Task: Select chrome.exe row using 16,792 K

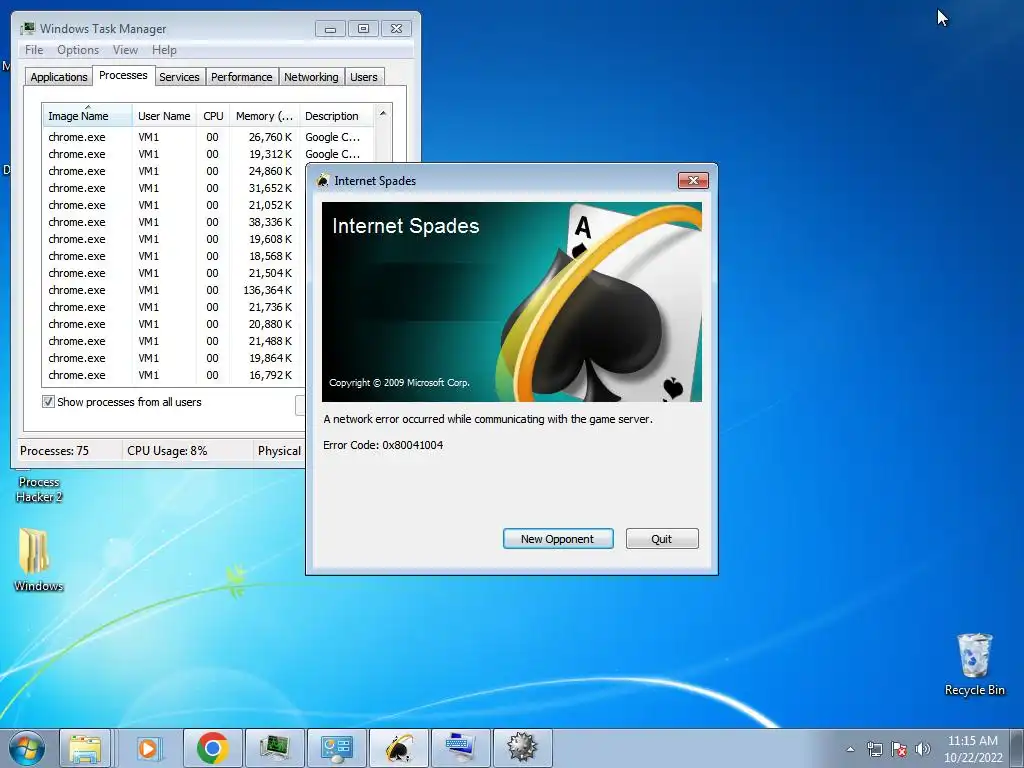Action: [172, 375]
